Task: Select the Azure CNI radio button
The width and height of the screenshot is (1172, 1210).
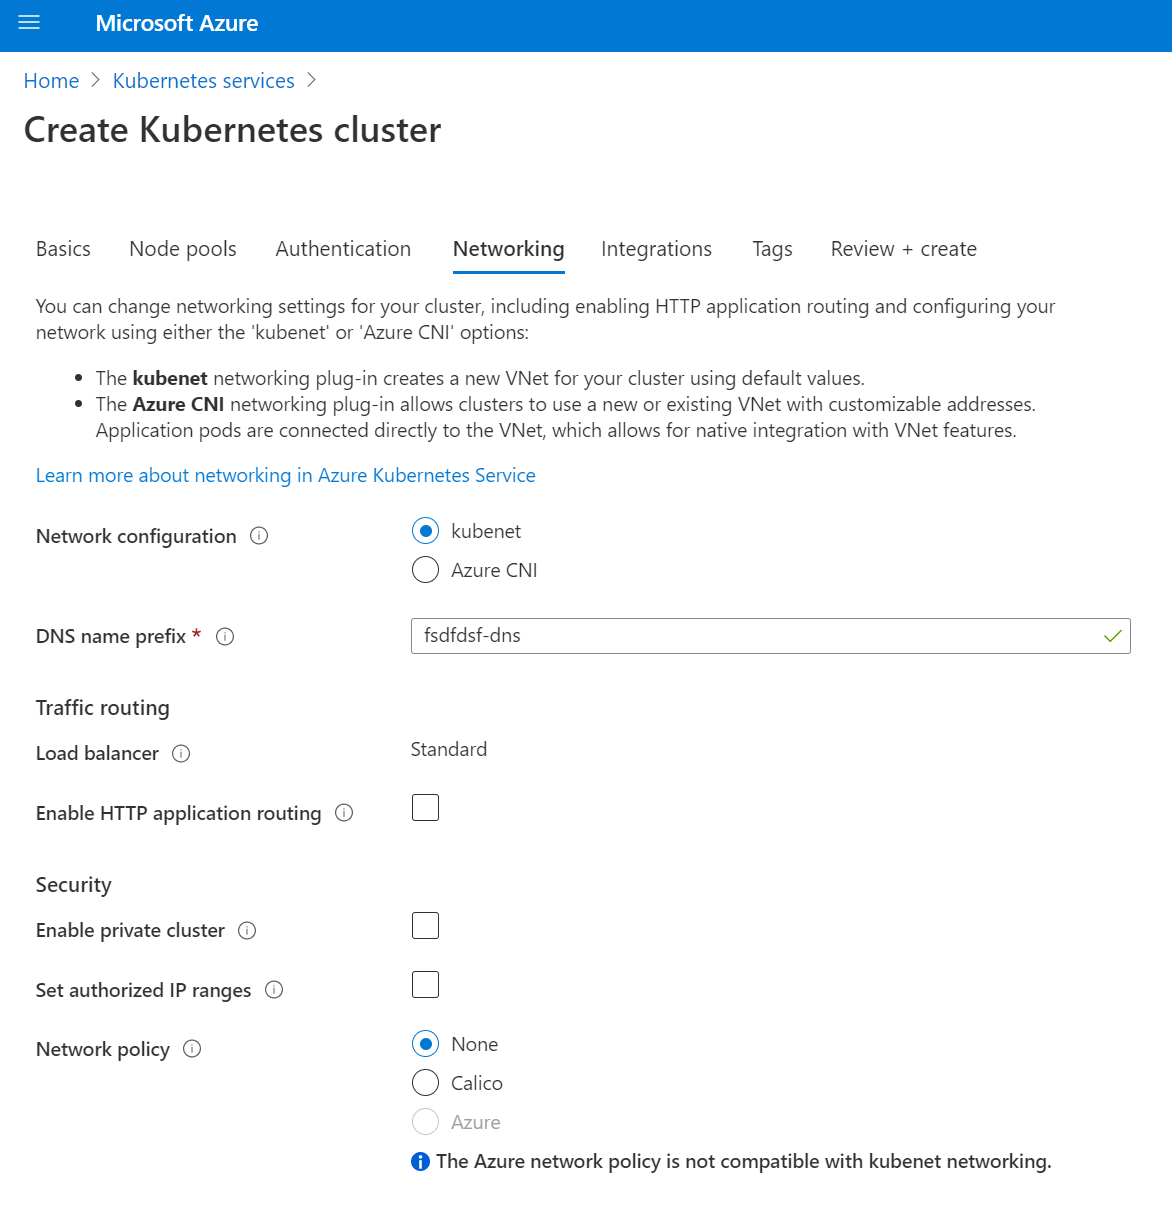Action: pos(425,569)
